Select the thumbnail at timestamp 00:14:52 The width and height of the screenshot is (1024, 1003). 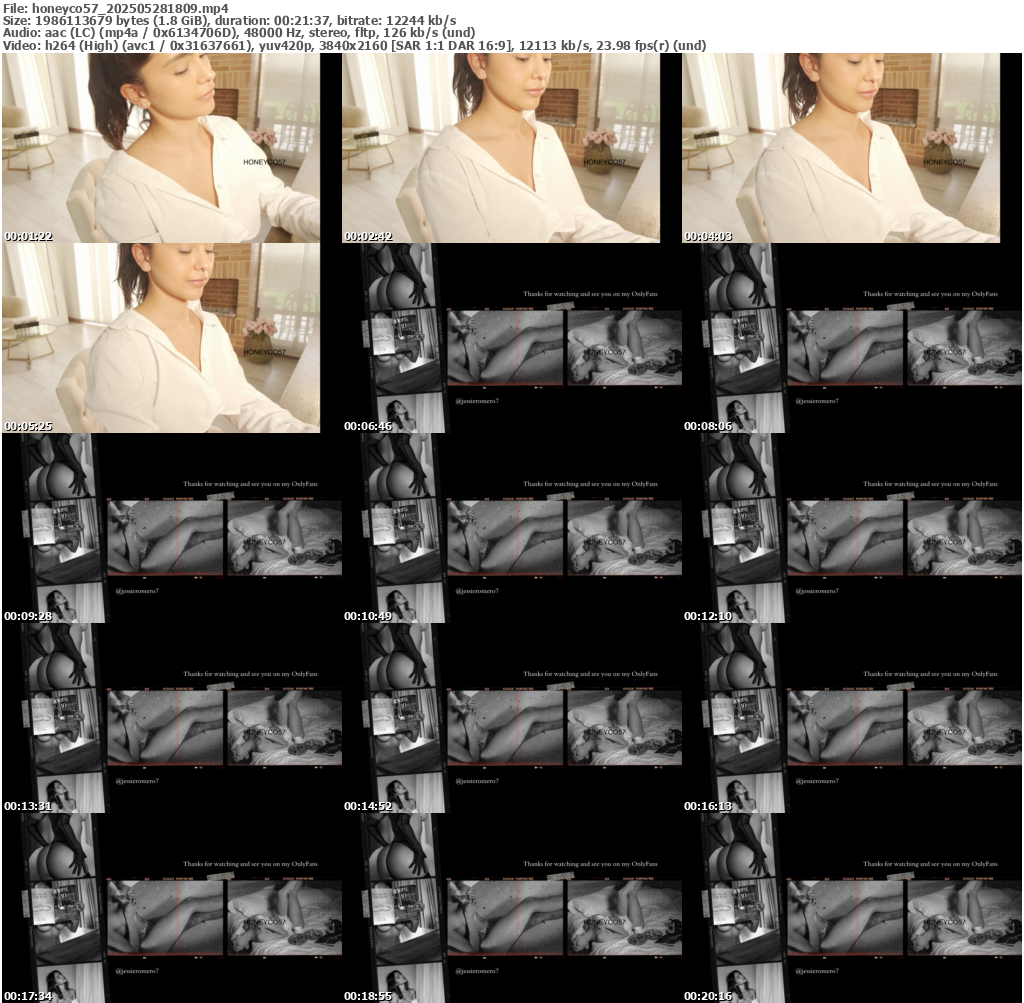coord(512,718)
